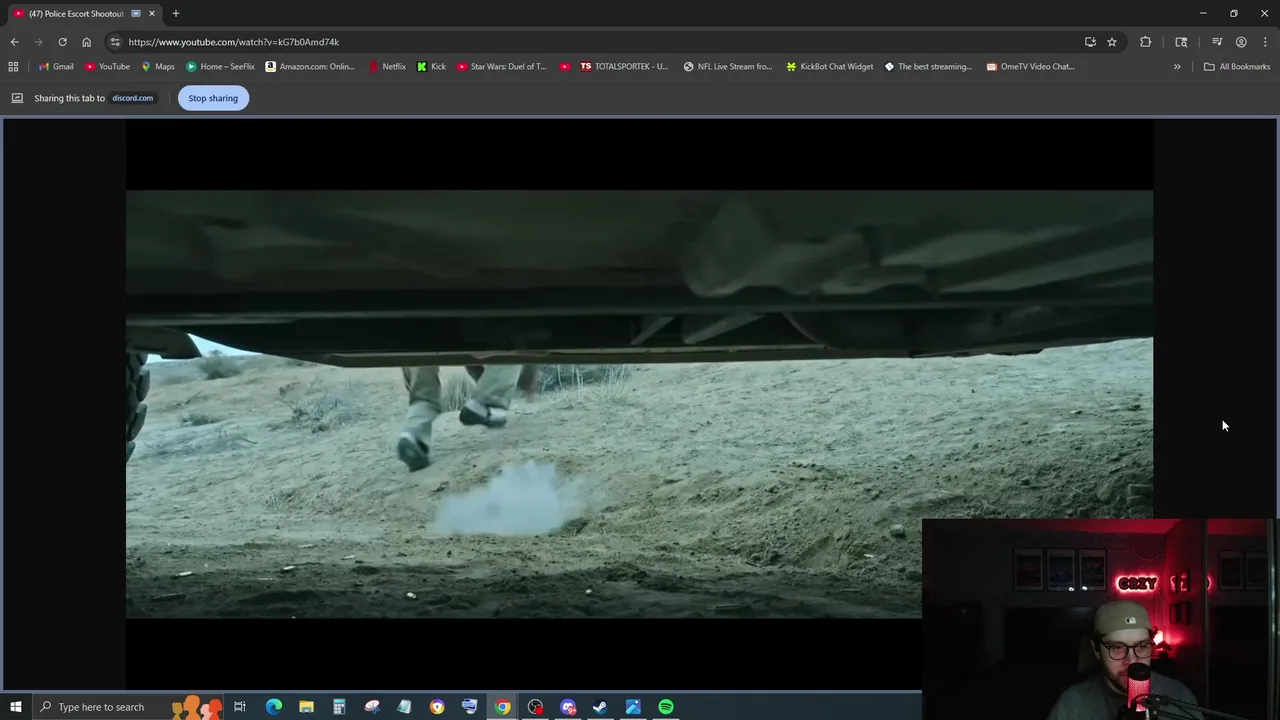
Task: Open Task View in taskbar
Action: (x=240, y=707)
